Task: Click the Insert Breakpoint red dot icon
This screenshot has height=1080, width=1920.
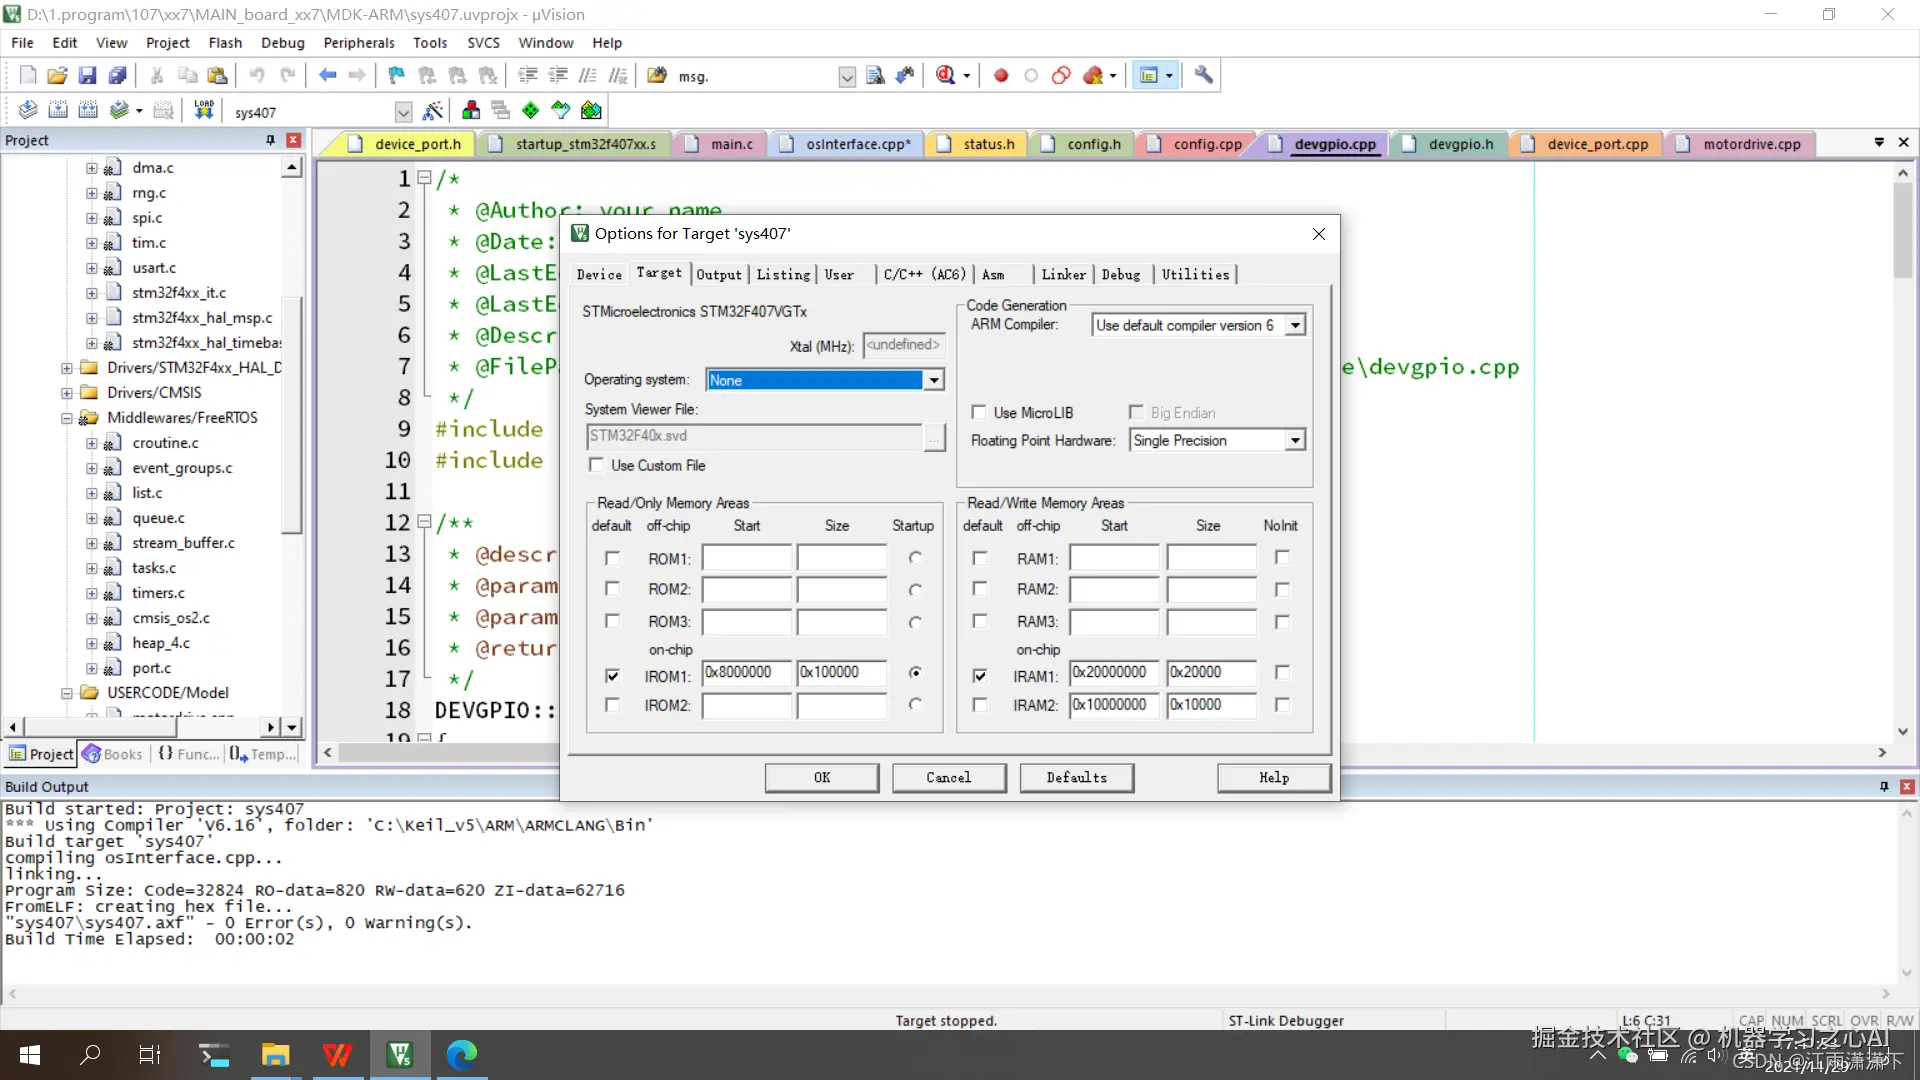Action: coord(1001,76)
